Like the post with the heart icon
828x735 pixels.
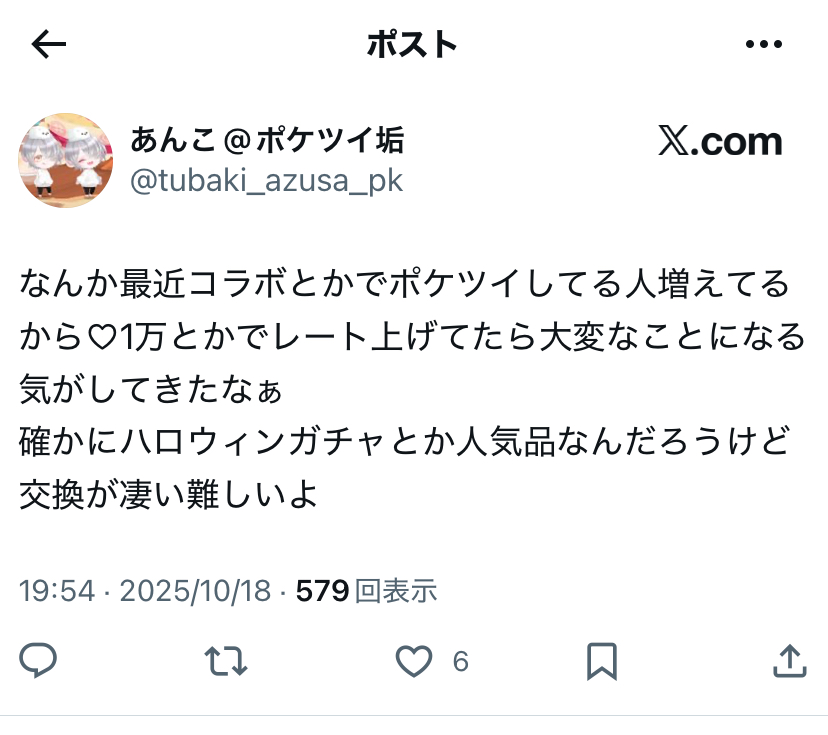click(x=414, y=661)
